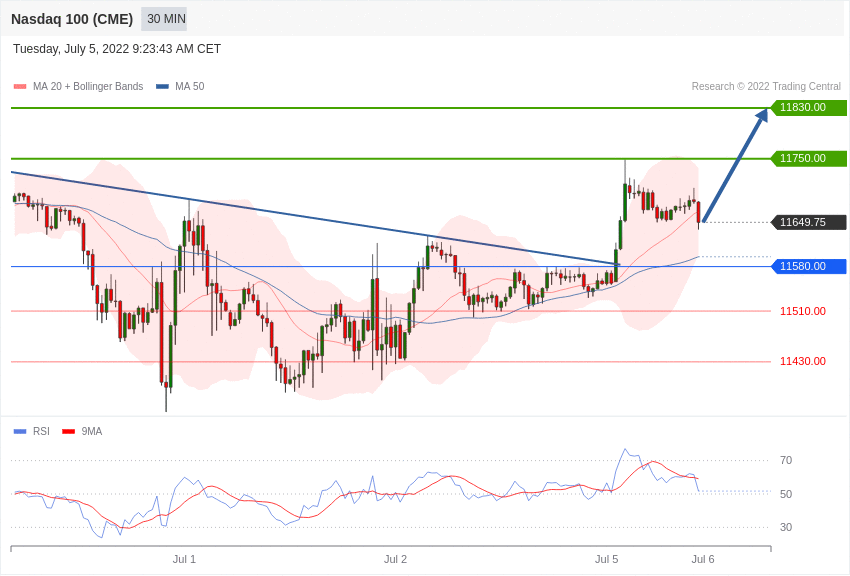
Task: Click the blue upward forecast arrow head
Action: [762, 115]
